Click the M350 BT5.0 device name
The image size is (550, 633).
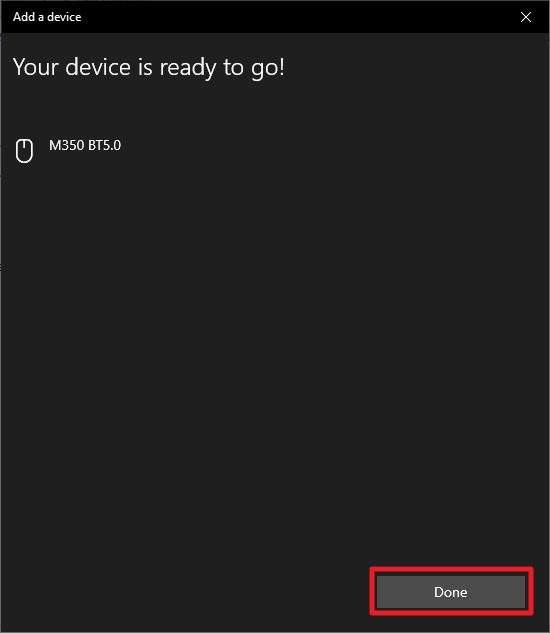pyautogui.click(x=85, y=145)
